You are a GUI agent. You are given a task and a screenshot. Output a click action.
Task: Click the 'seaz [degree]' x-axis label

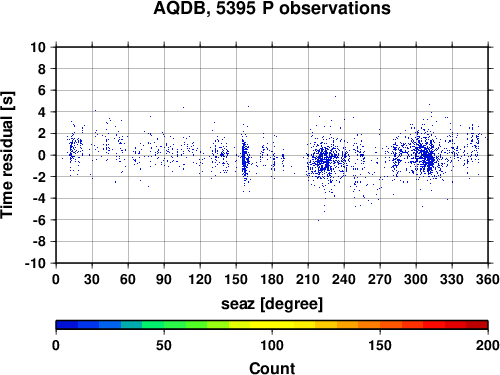pyautogui.click(x=272, y=304)
